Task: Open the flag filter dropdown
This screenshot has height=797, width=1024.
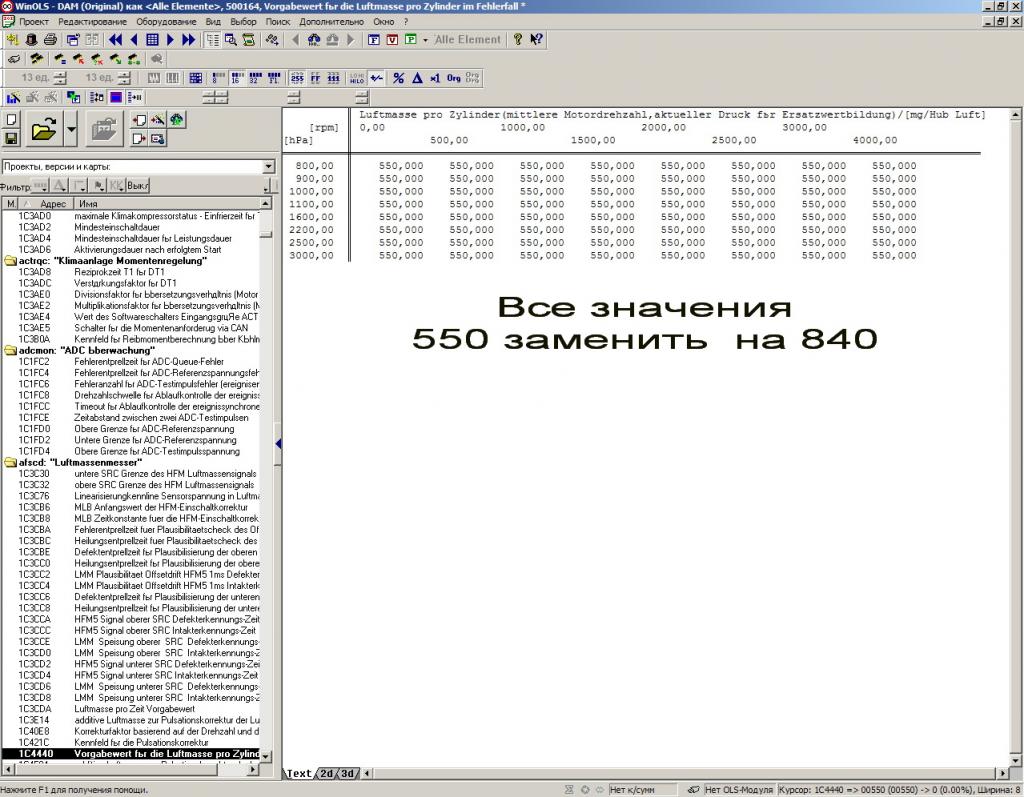Action: click(97, 186)
